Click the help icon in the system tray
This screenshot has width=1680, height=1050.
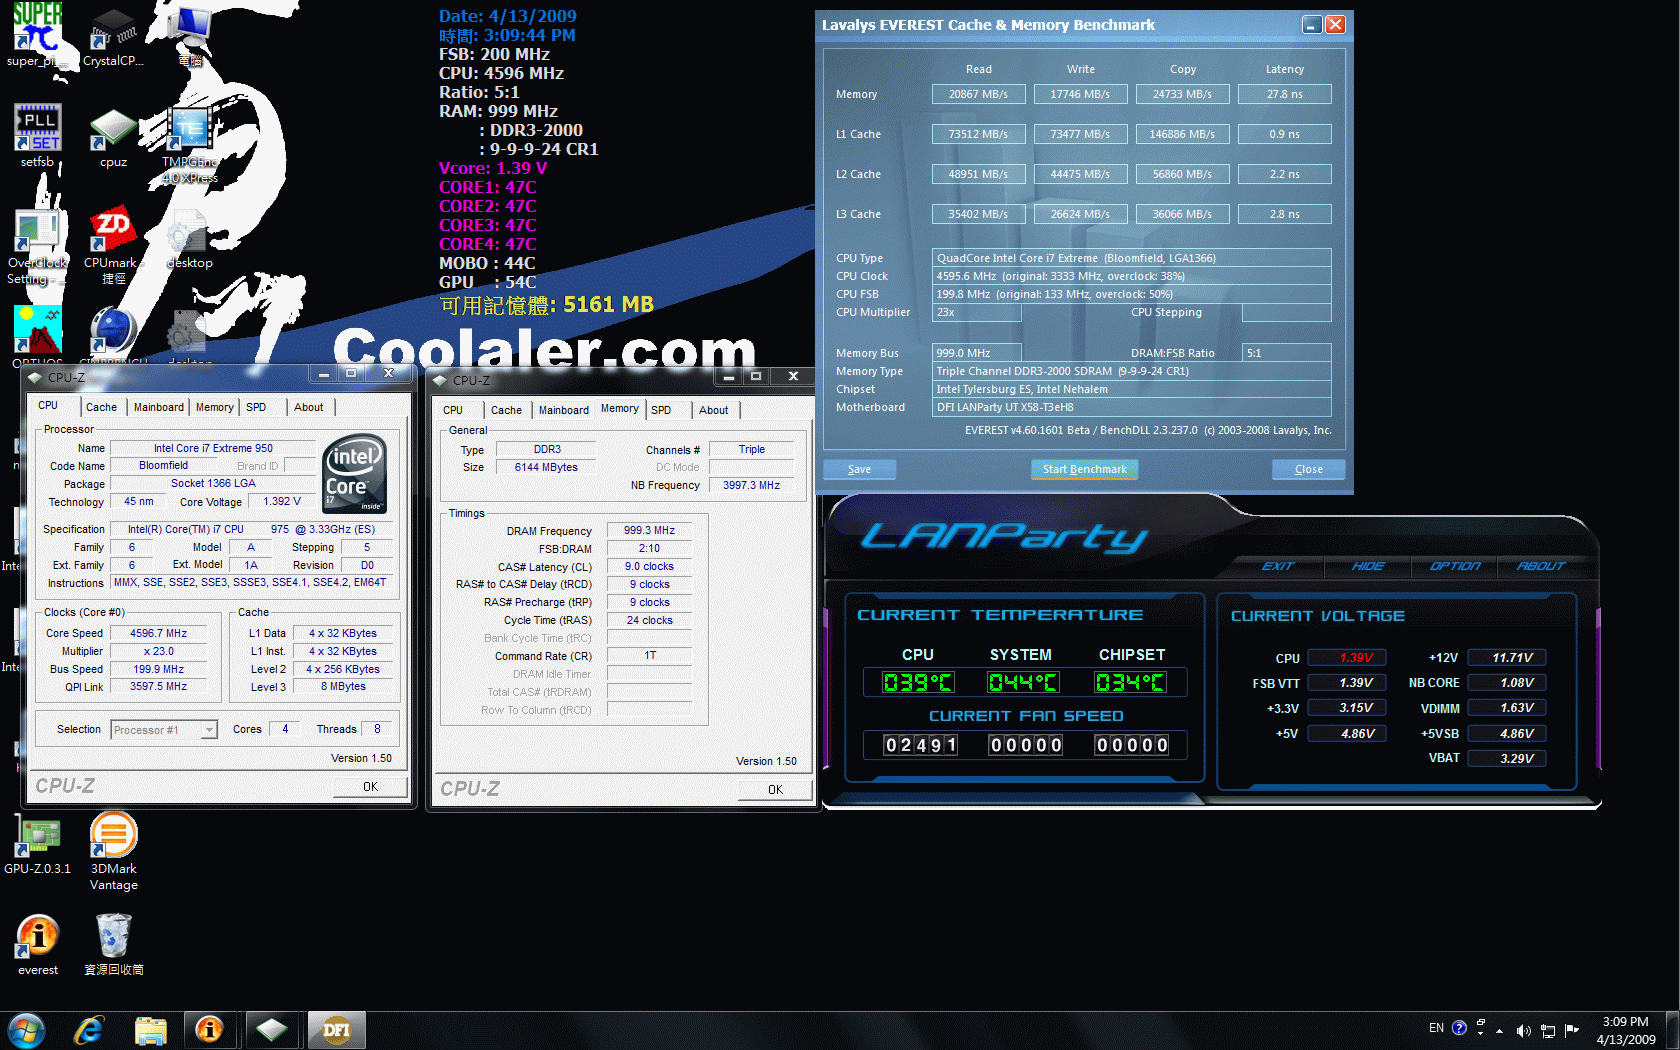(x=1459, y=1028)
